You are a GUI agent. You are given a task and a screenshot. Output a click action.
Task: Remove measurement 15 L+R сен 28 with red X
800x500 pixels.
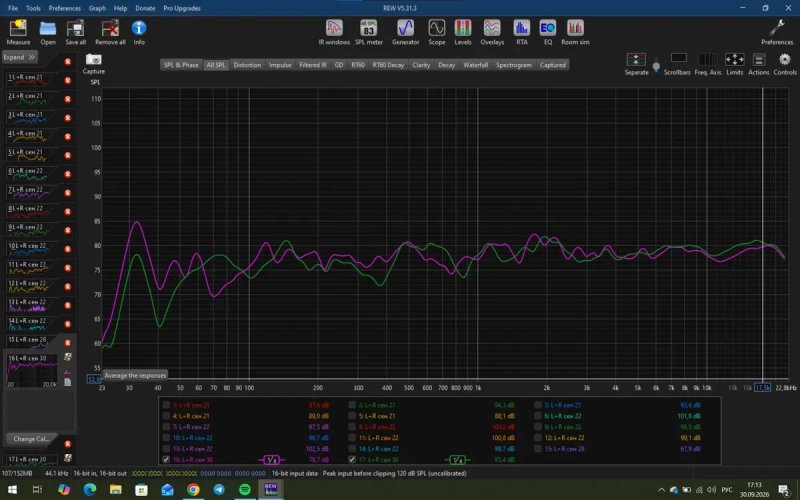[x=67, y=343]
